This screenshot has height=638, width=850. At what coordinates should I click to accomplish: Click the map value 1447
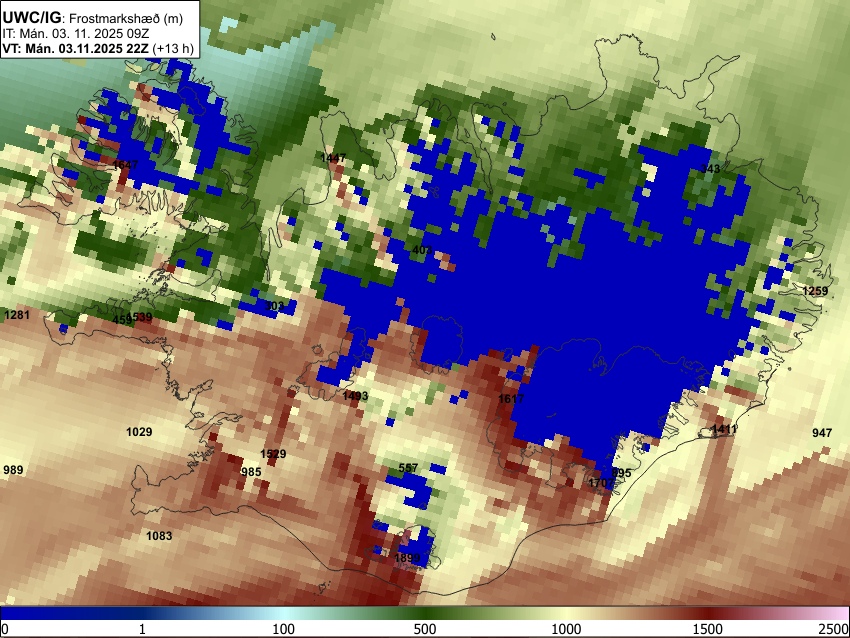click(333, 158)
